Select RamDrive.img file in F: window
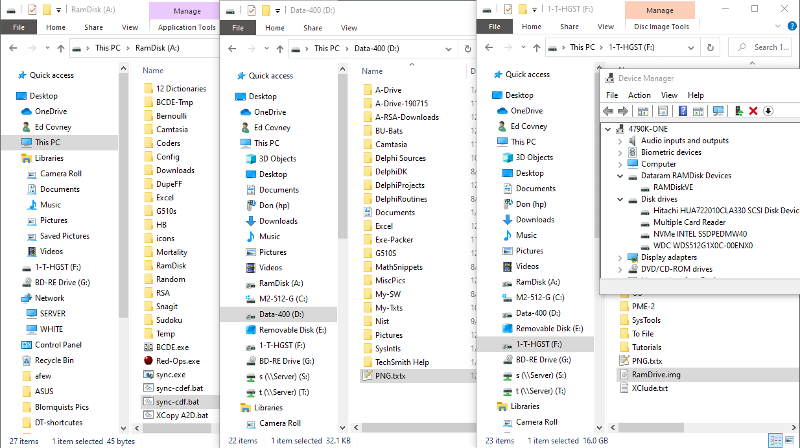The height and width of the screenshot is (448, 800). pos(656,375)
